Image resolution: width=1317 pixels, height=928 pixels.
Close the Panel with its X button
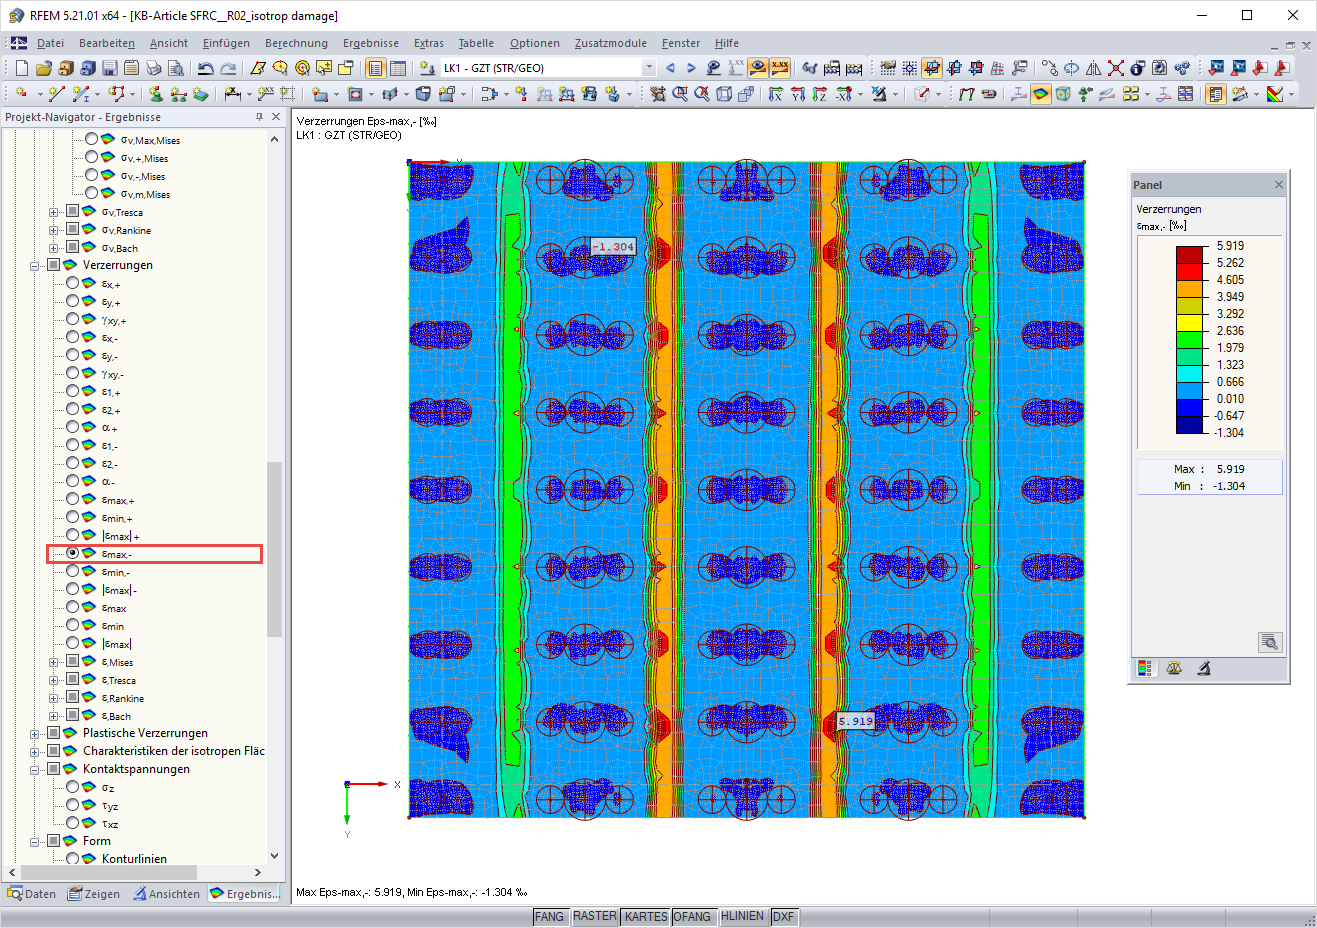(x=1278, y=185)
